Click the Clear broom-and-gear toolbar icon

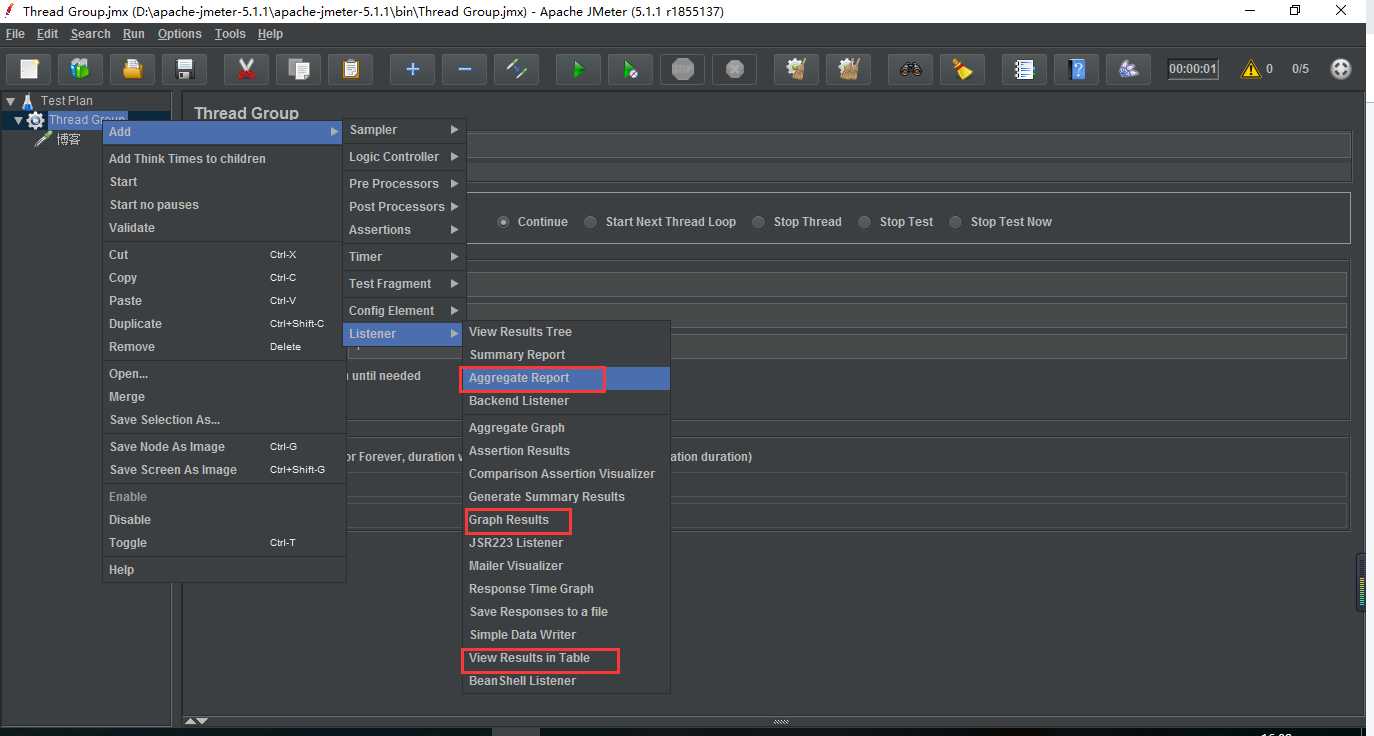pyautogui.click(x=796, y=69)
